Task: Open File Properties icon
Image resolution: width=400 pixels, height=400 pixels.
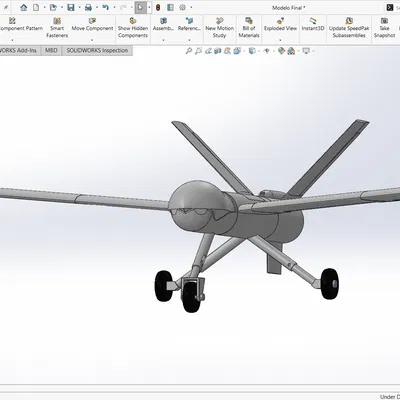Action: pos(170,7)
